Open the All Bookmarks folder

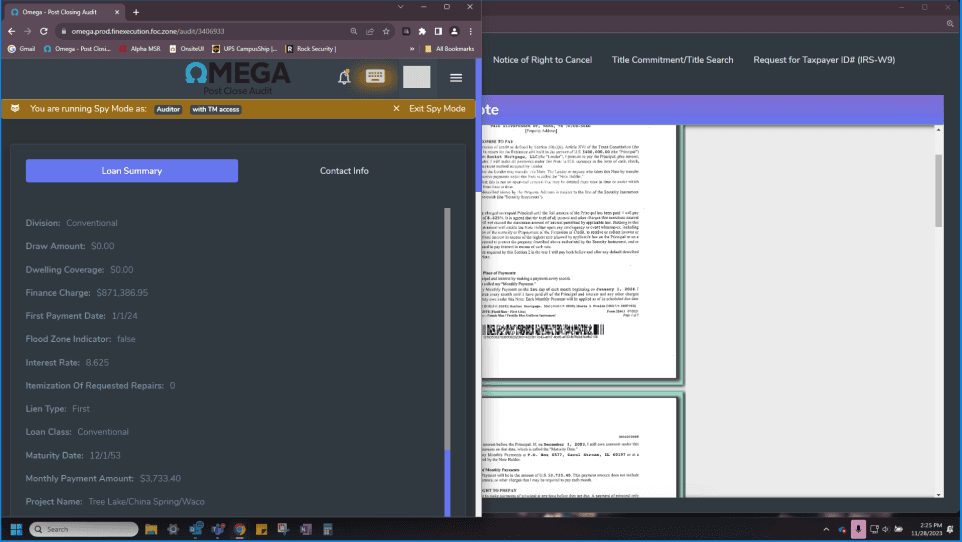coord(449,48)
